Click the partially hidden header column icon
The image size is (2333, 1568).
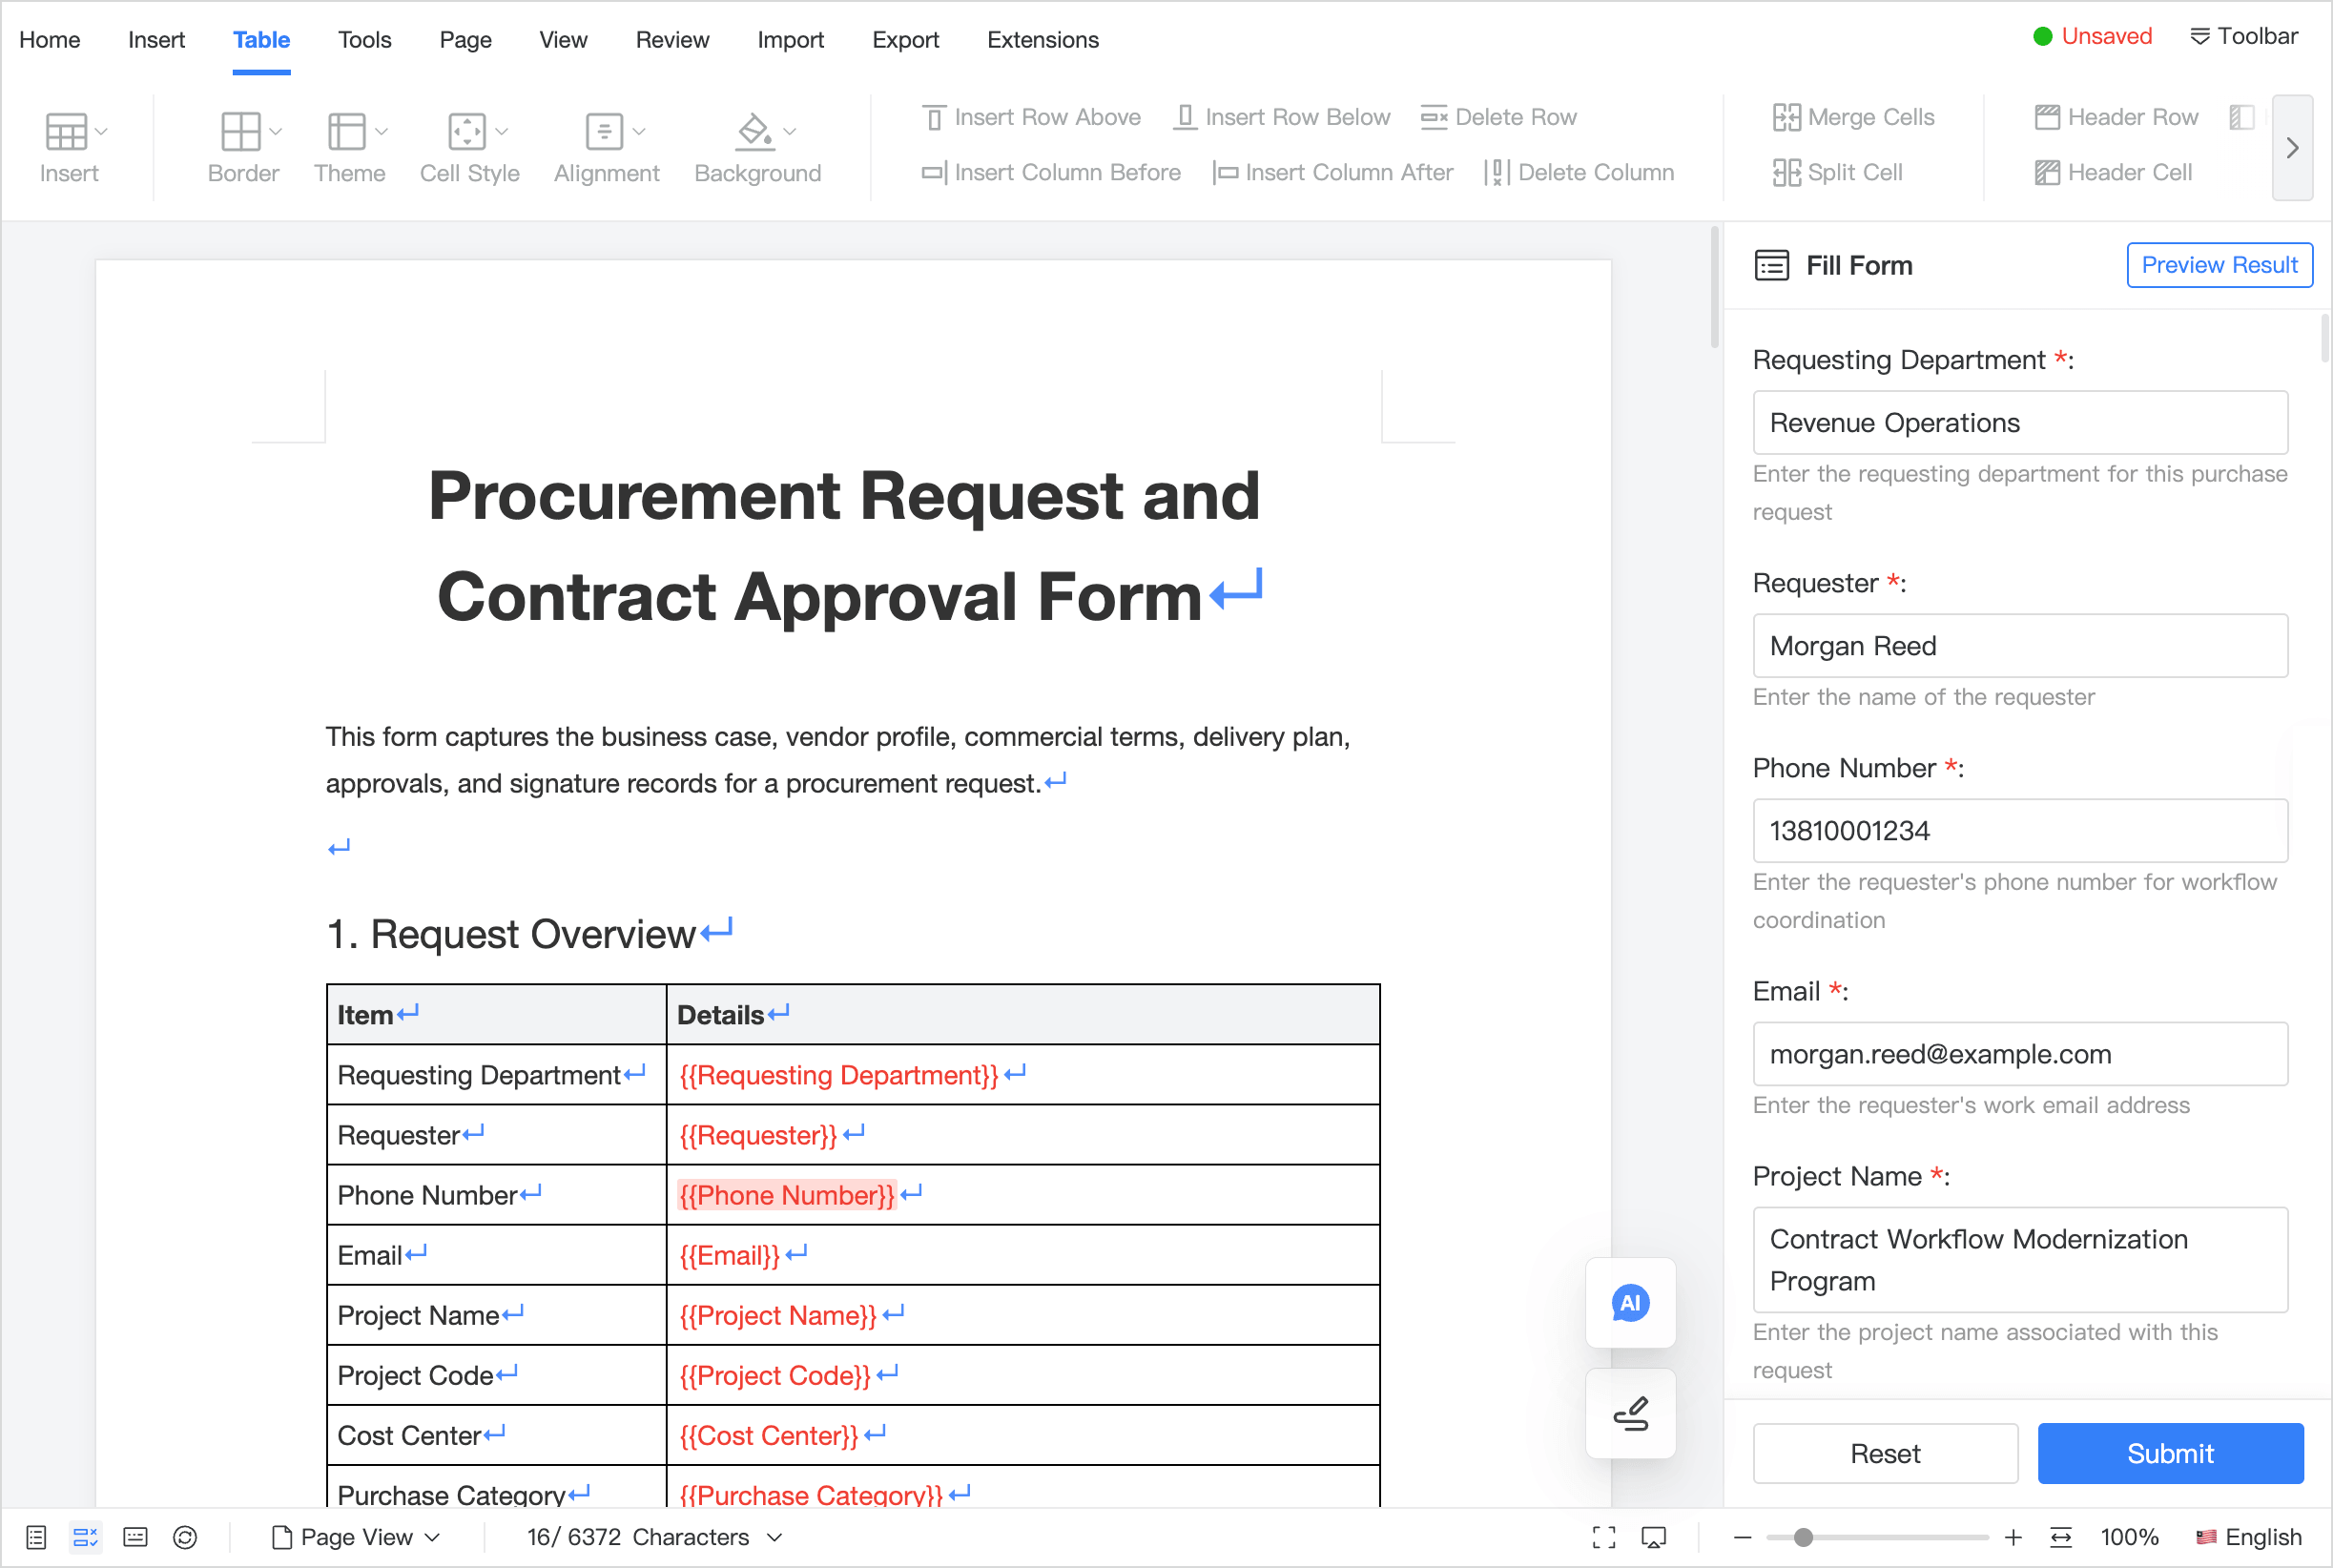click(x=2242, y=117)
